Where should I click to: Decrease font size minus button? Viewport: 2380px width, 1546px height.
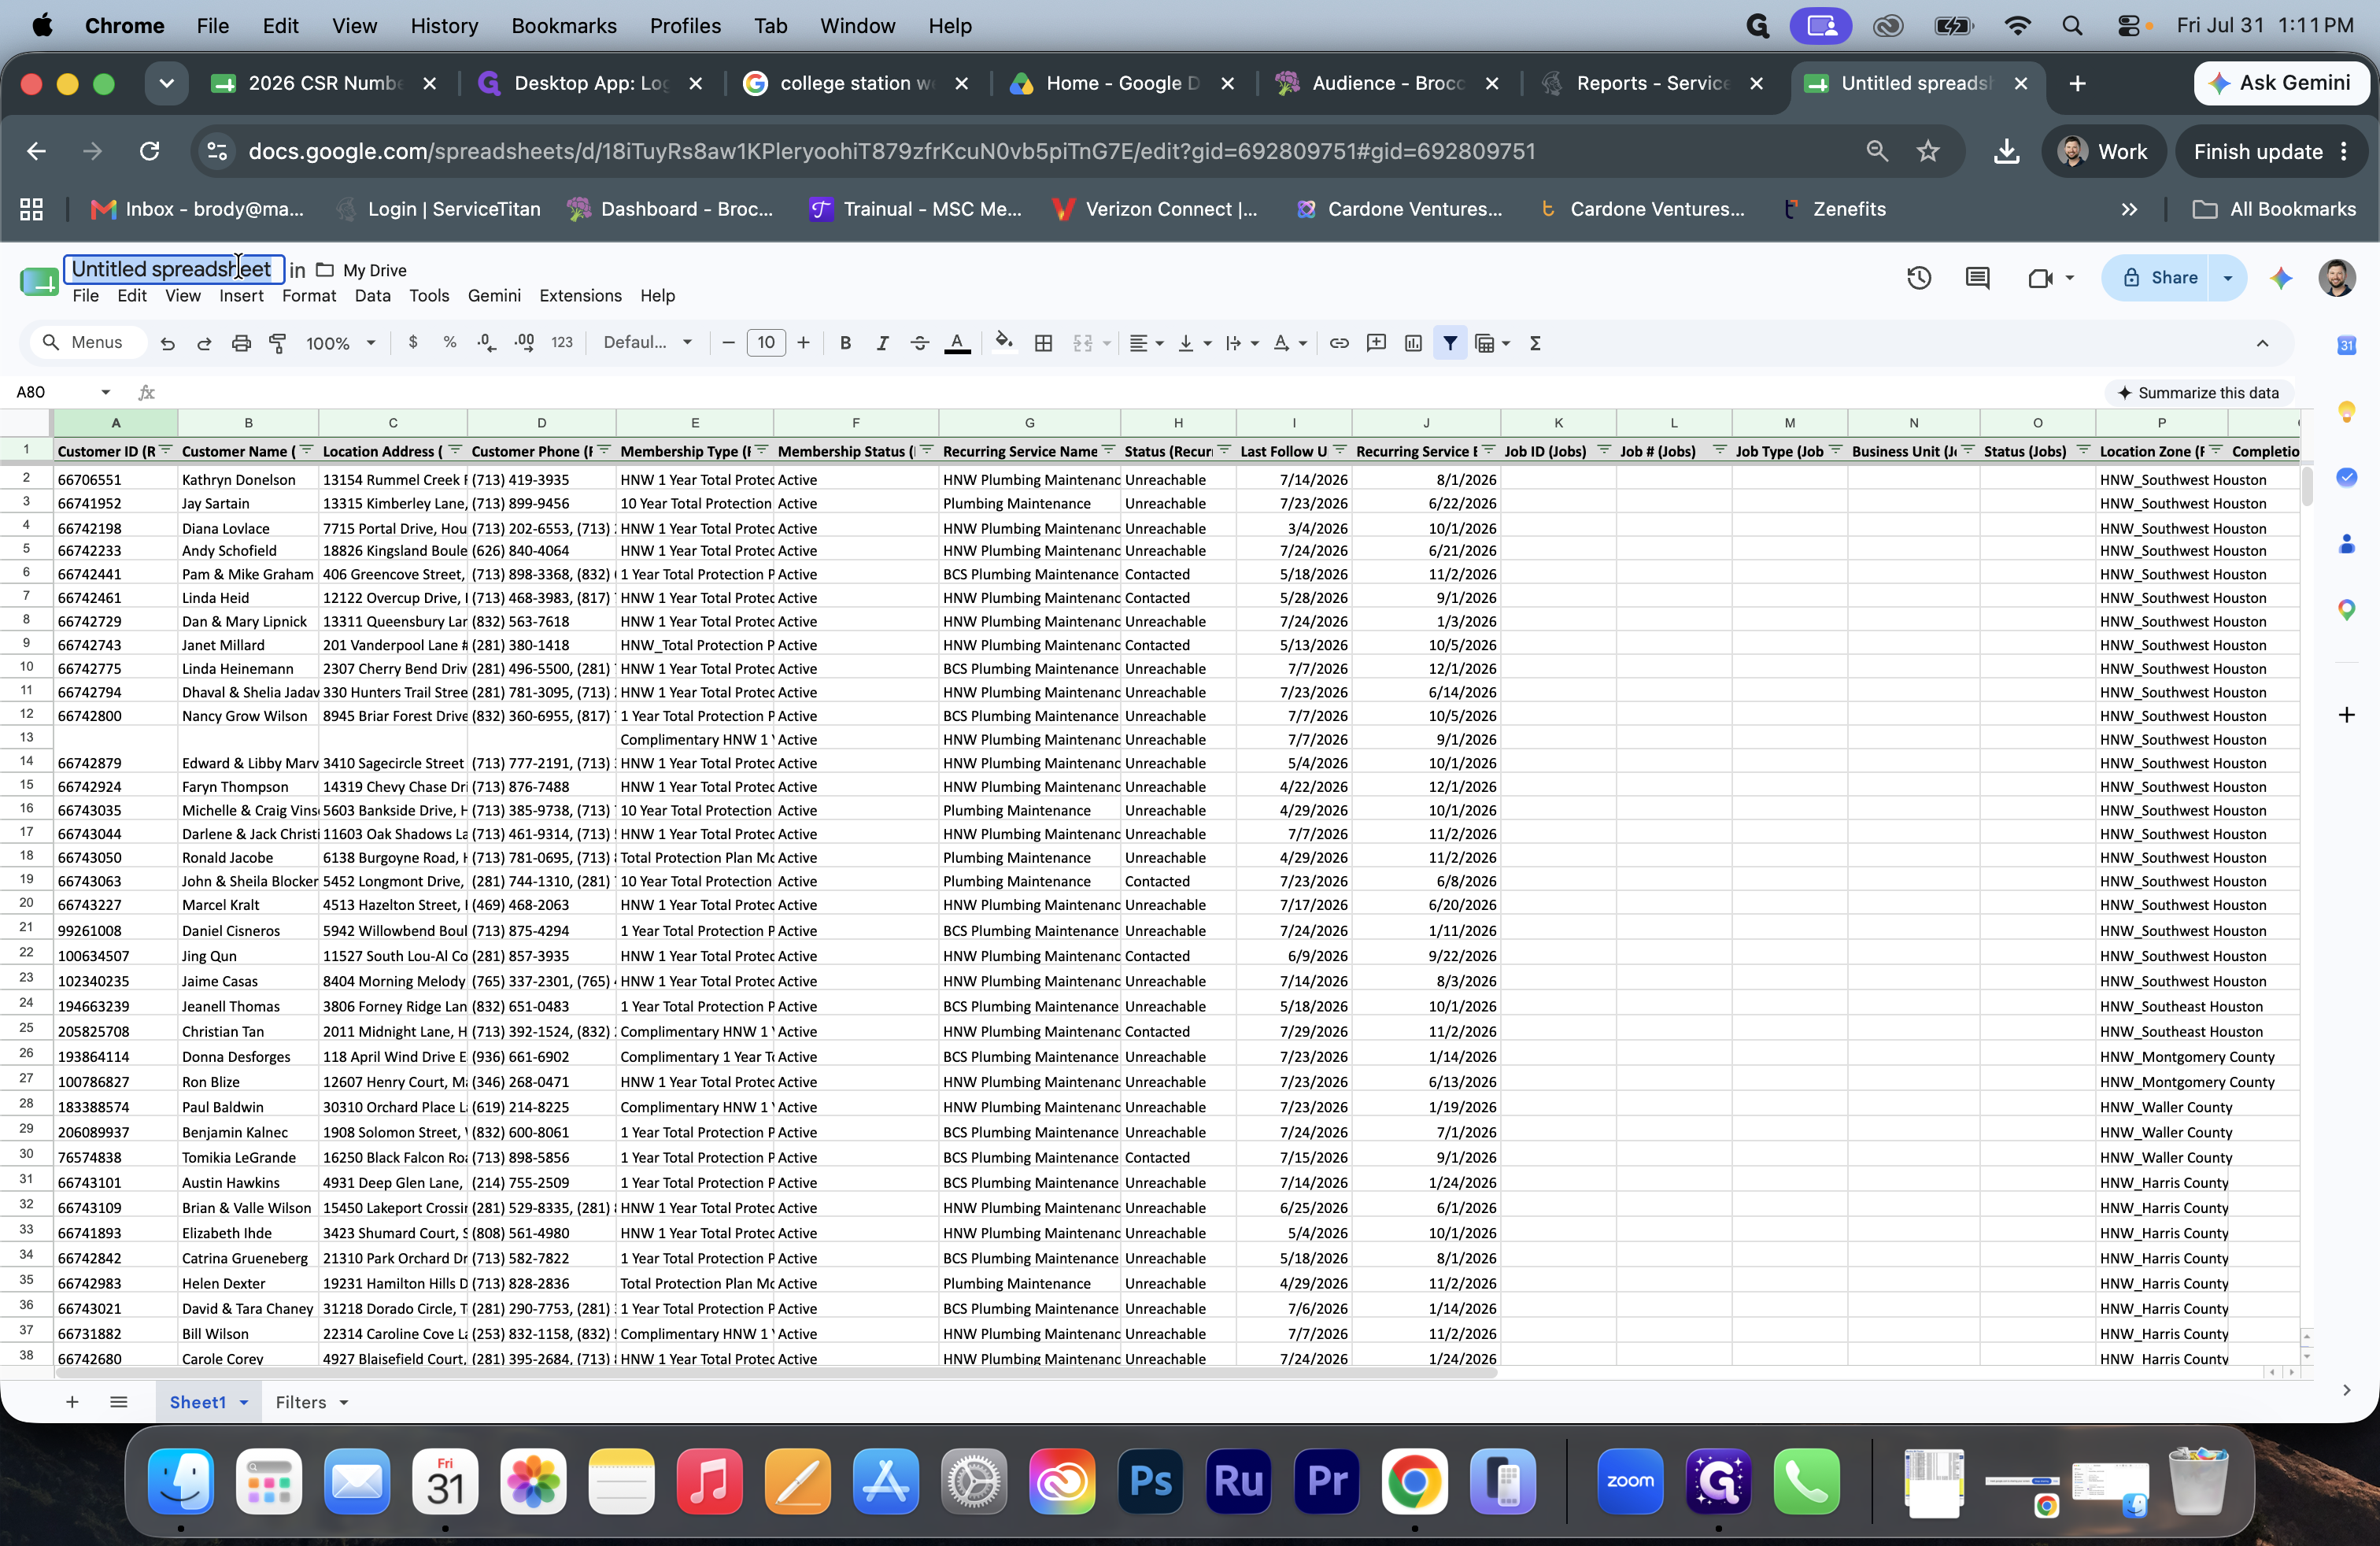[x=728, y=343]
